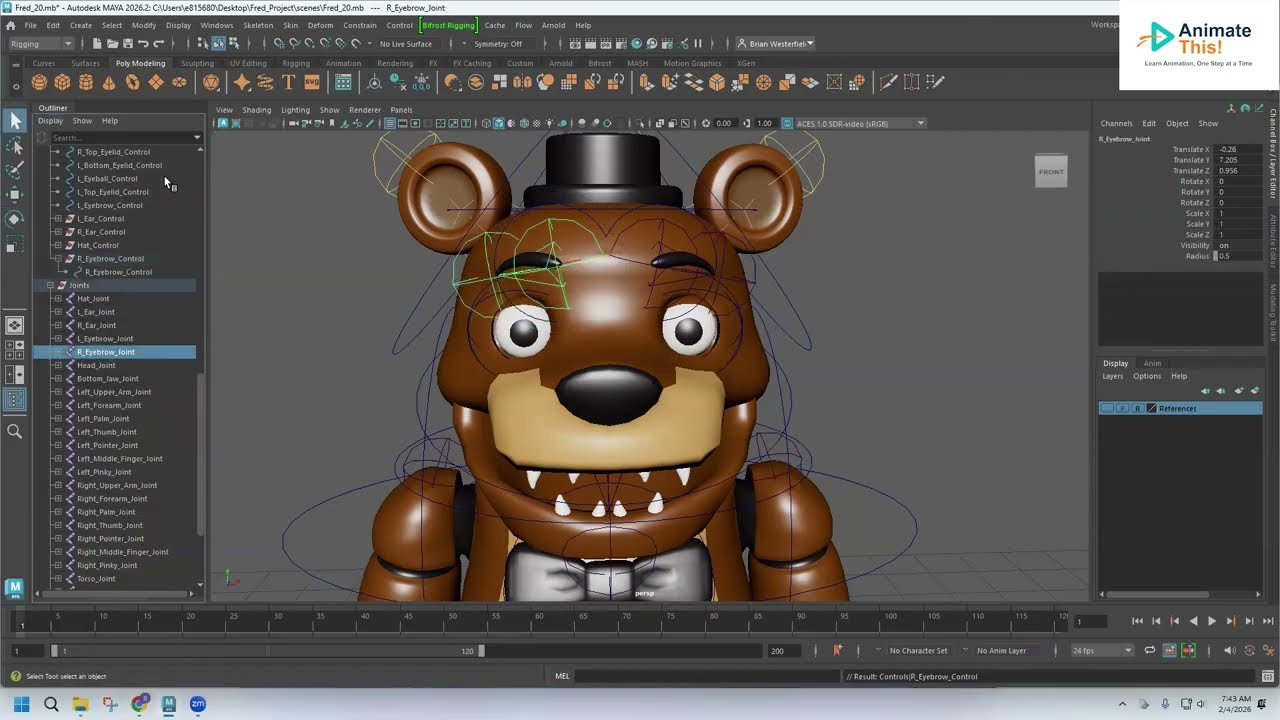The width and height of the screenshot is (1280, 720).
Task: Click the FRONT view cube face
Action: point(1051,171)
